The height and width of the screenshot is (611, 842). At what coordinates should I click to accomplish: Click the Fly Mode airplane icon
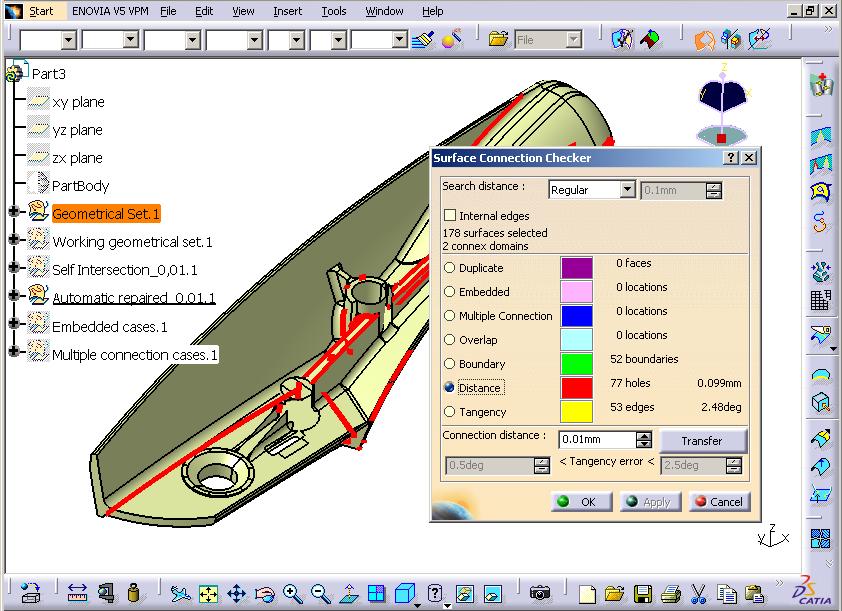(180, 593)
